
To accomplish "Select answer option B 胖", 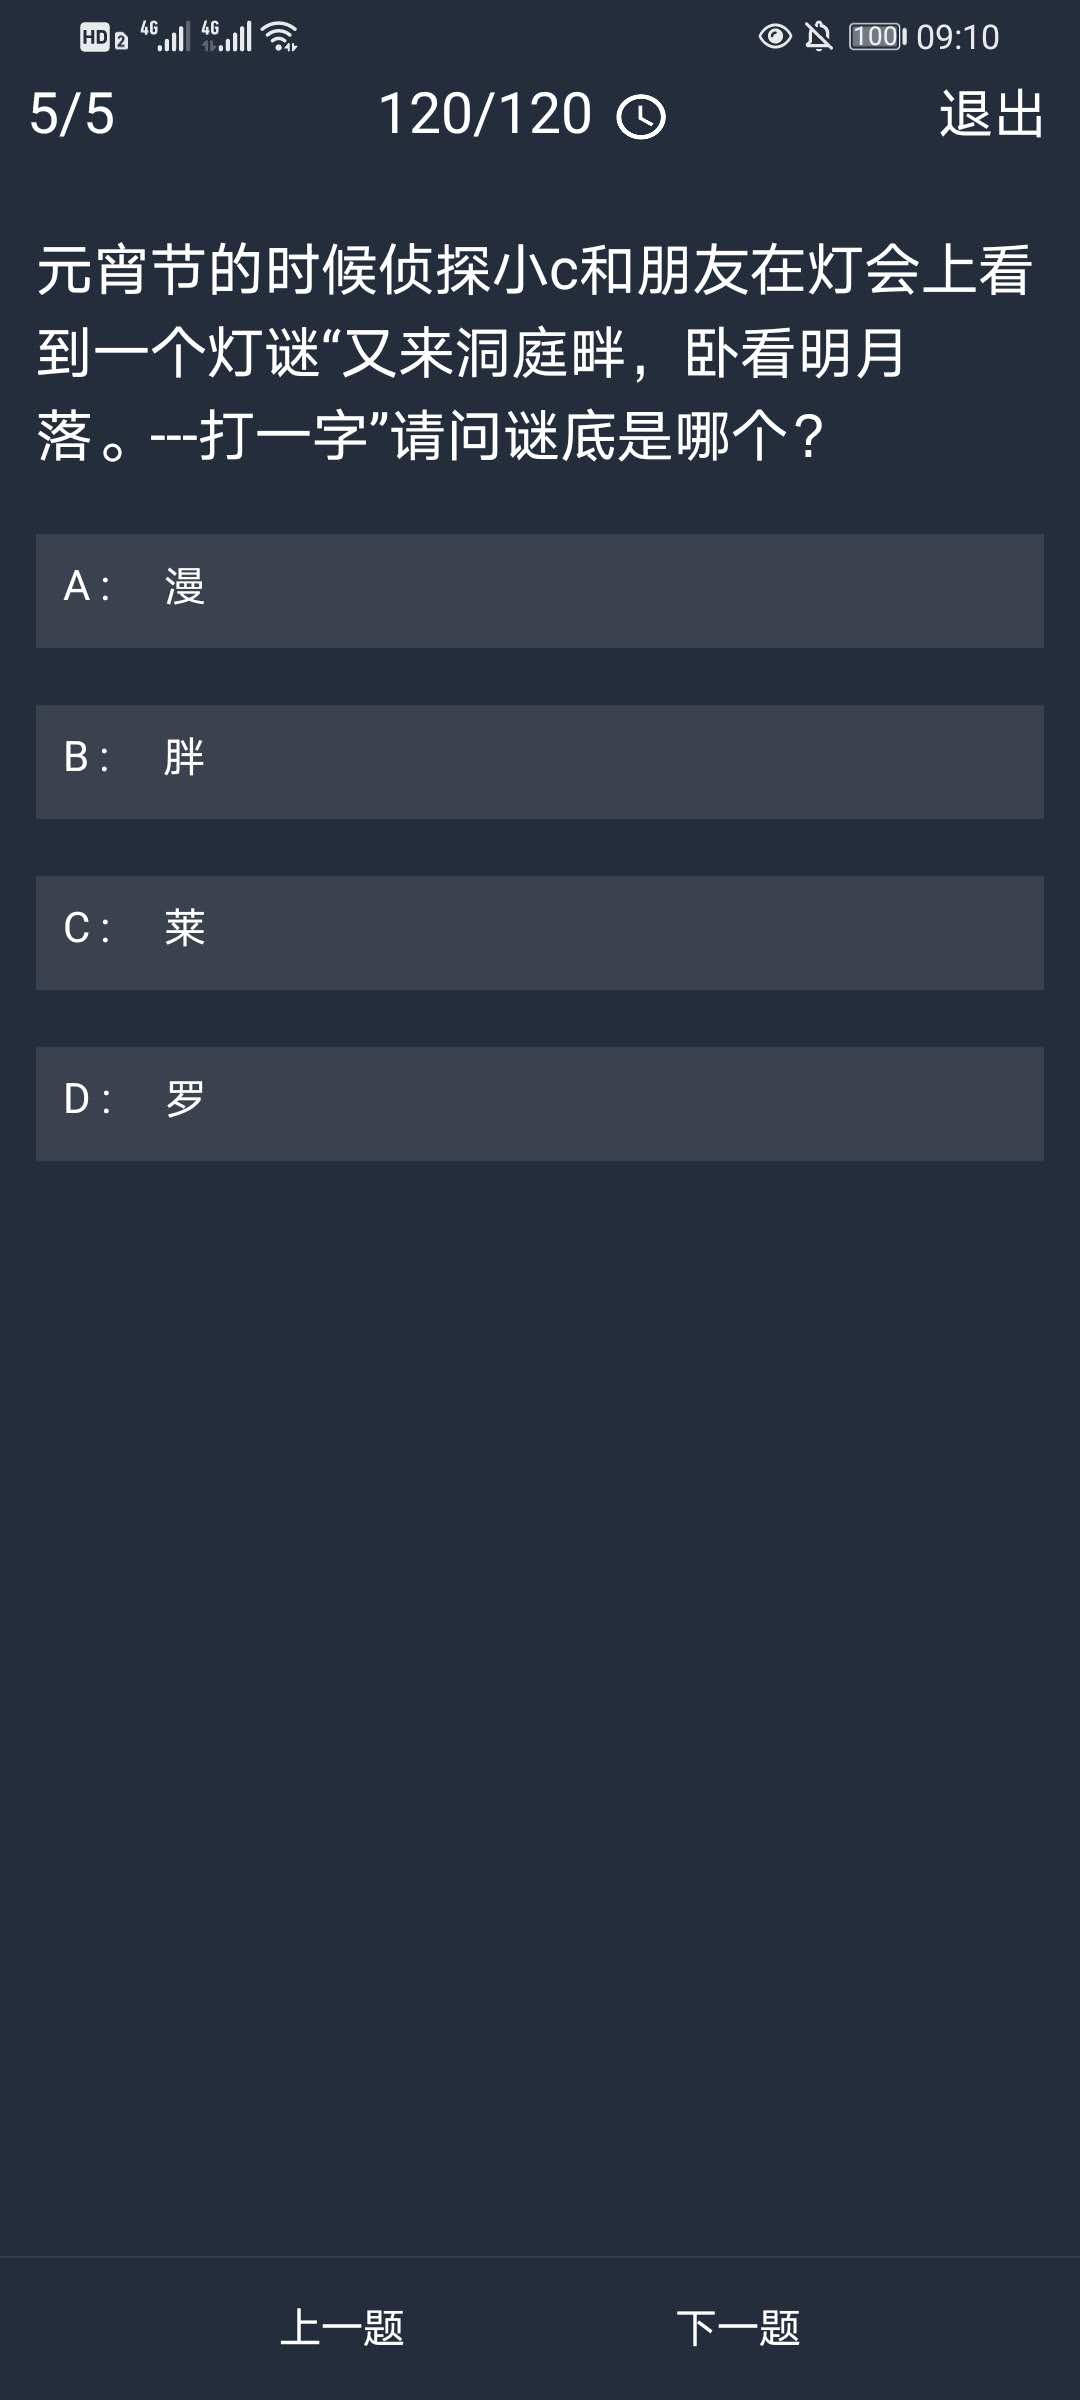I will 540,760.
